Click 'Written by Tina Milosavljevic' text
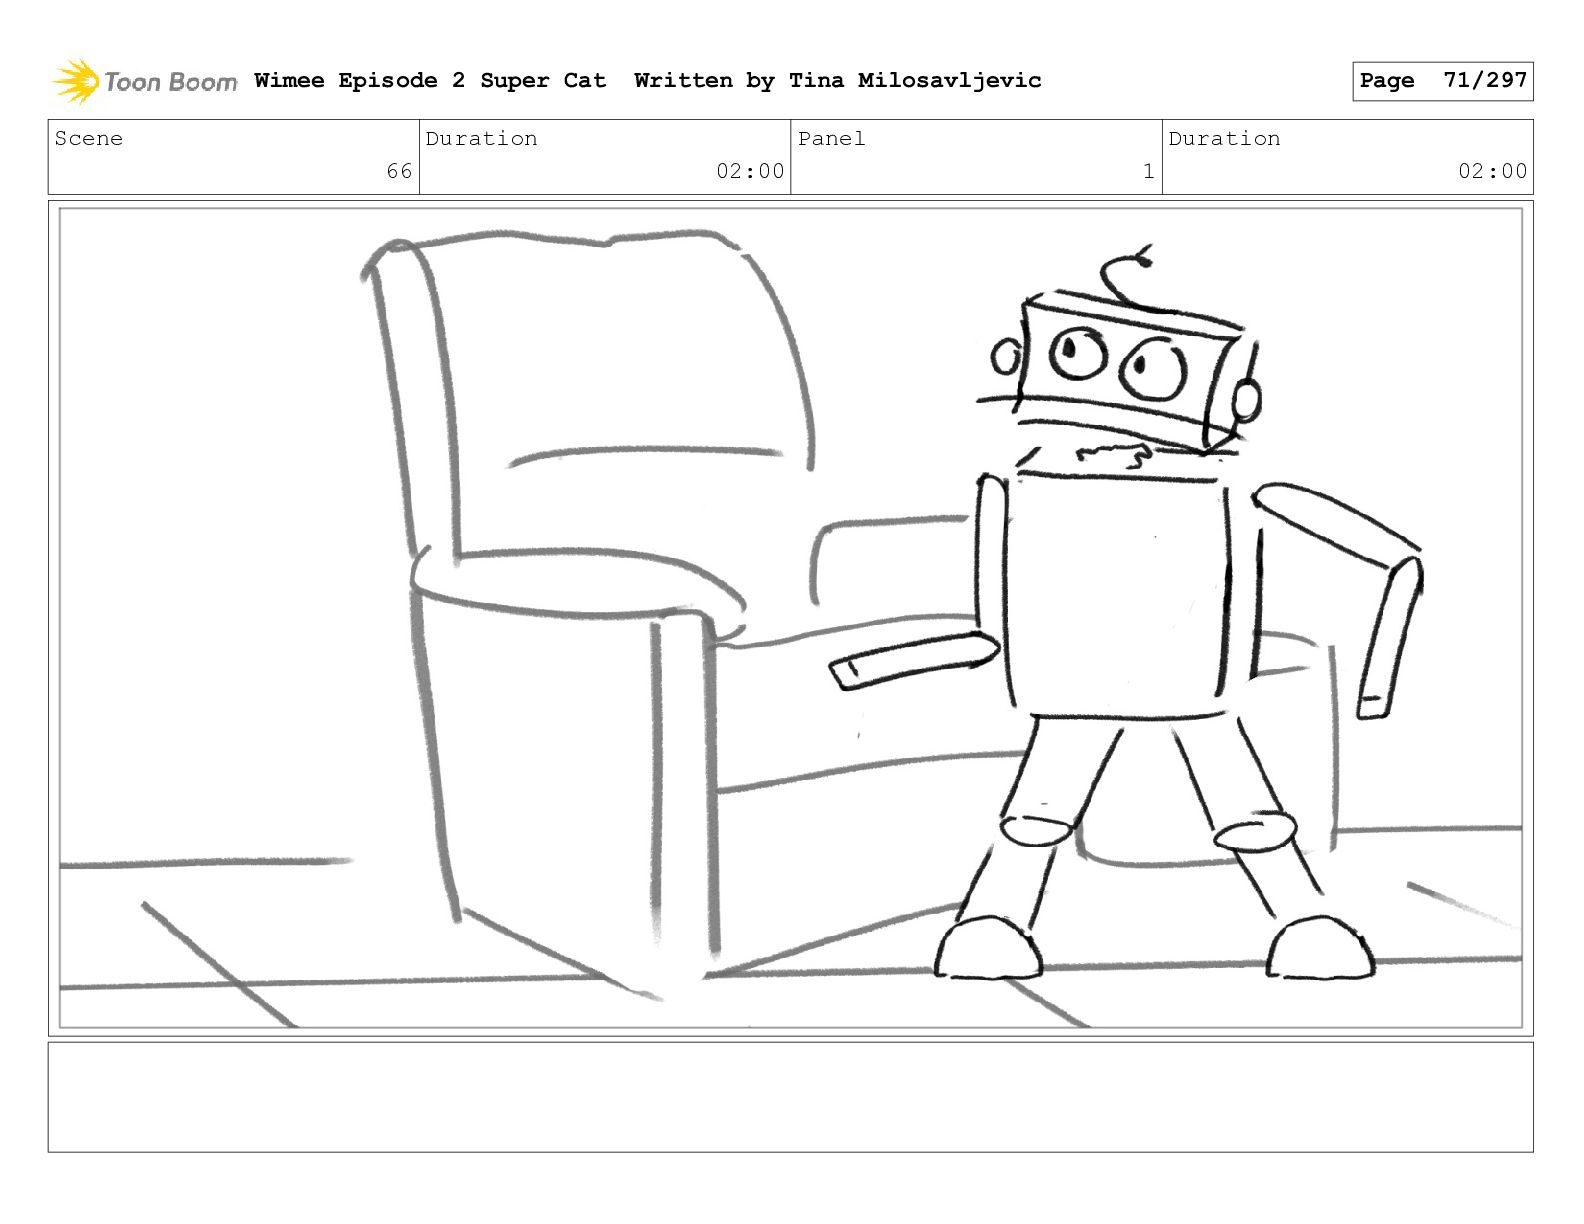This screenshot has height=1224, width=1584. 838,80
